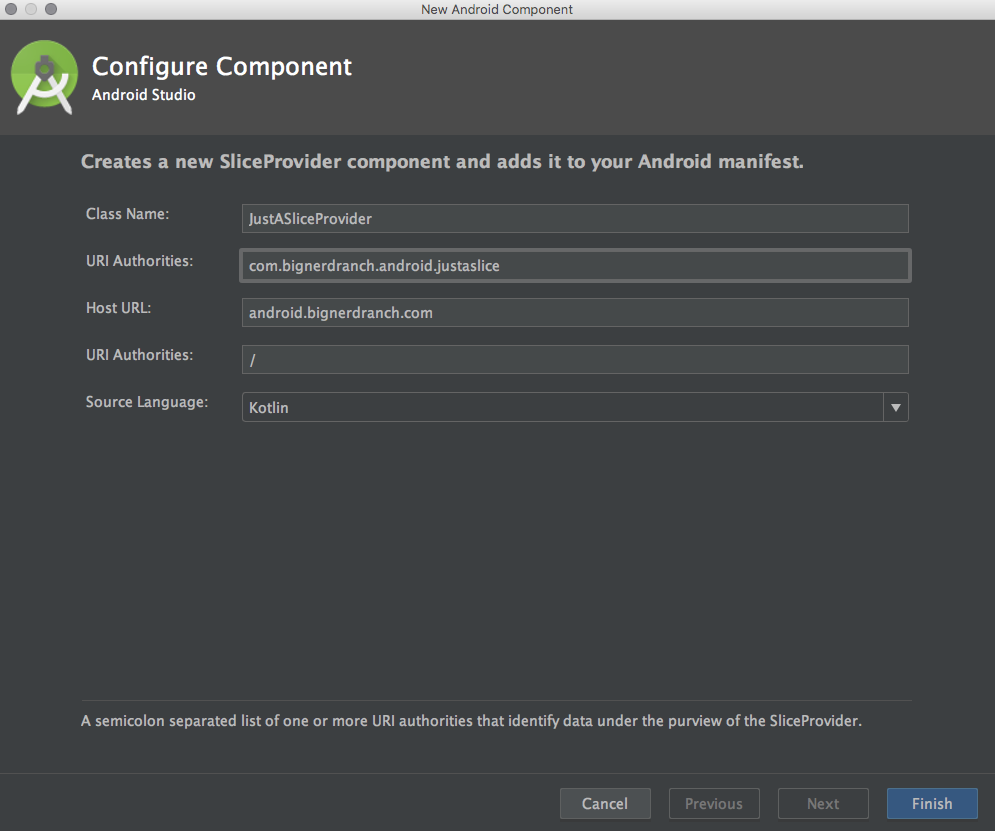Click the Source Language dropdown arrow
This screenshot has height=831, width=995.
pos(895,407)
